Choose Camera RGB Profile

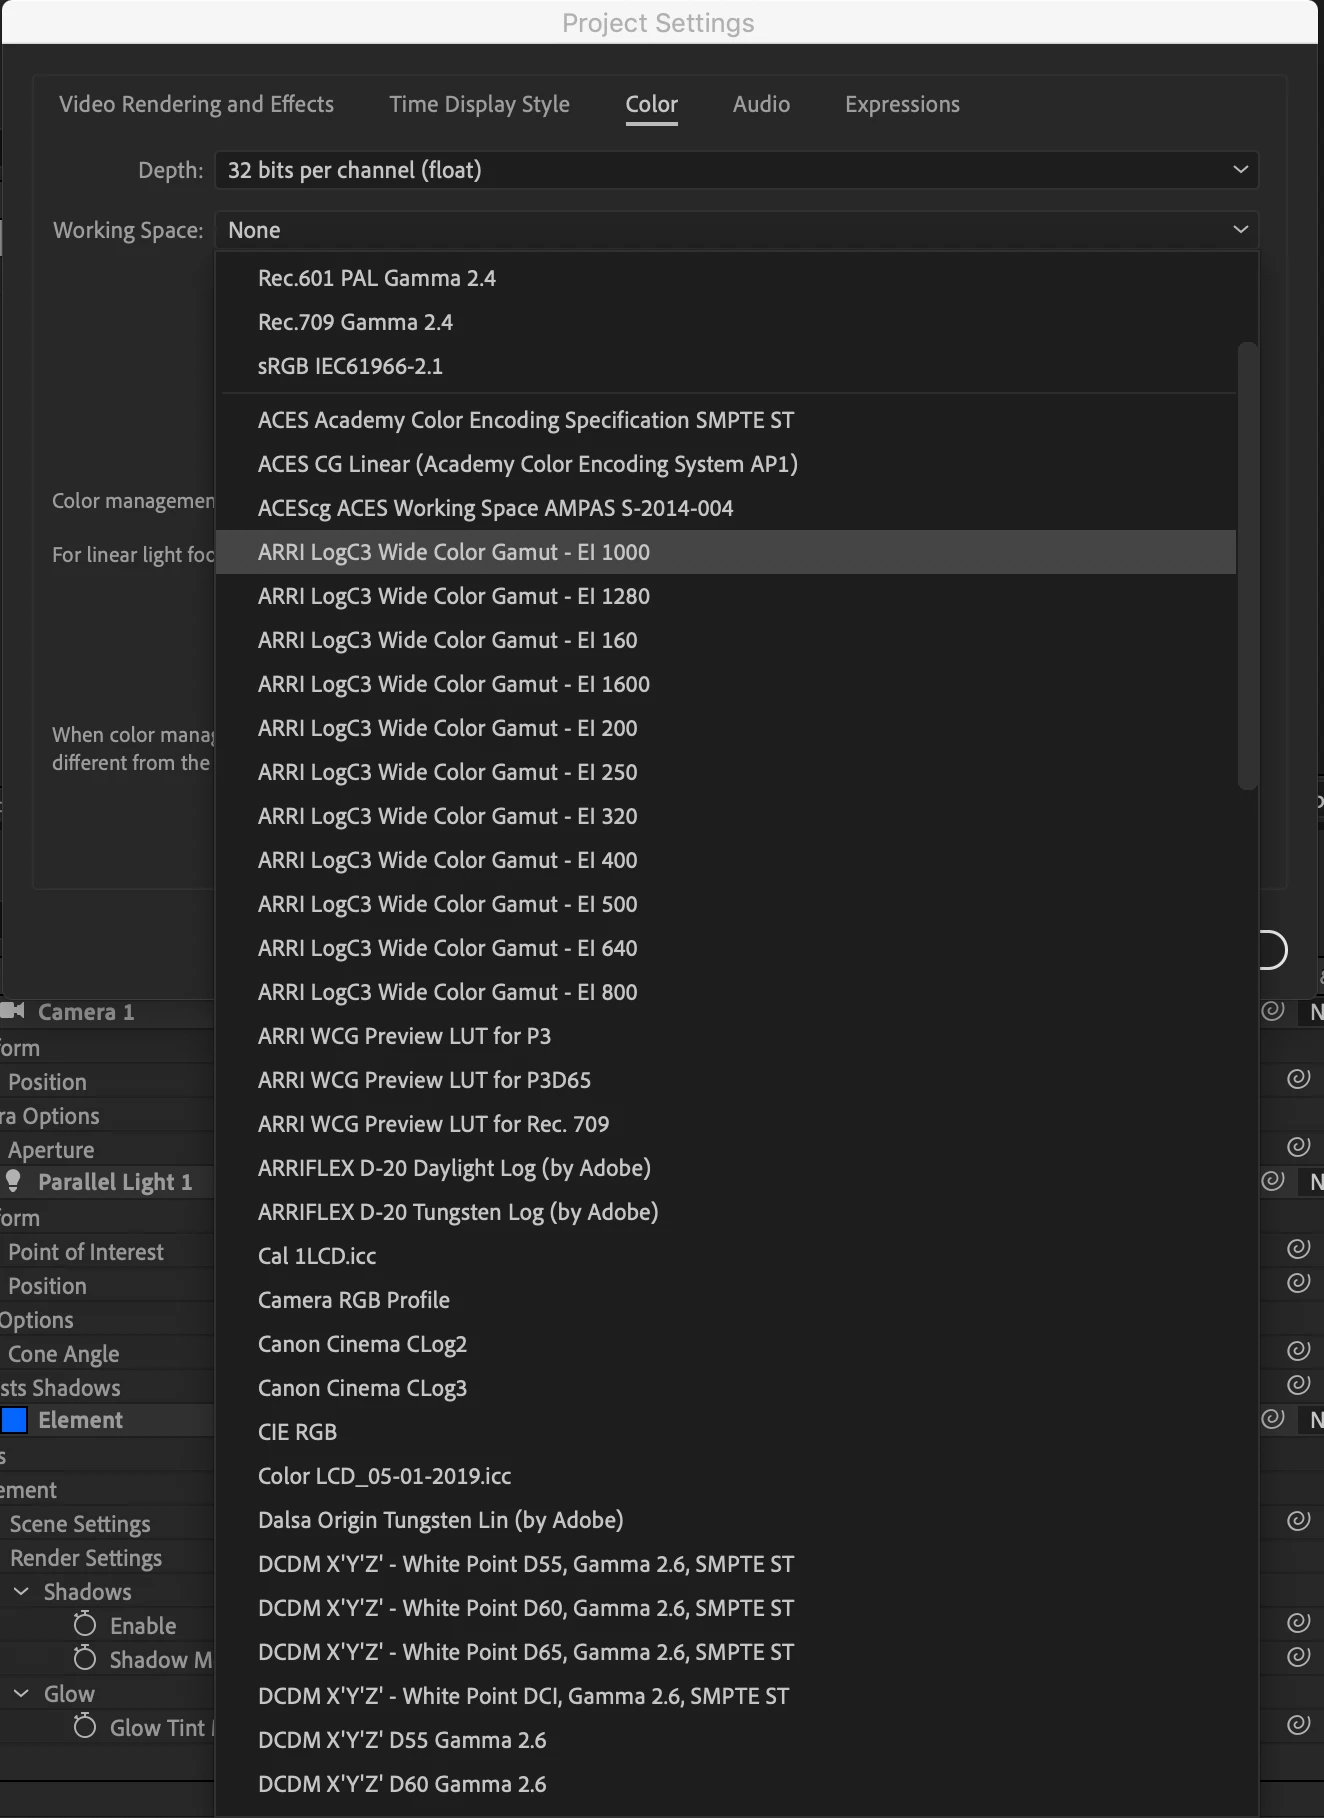pos(726,1300)
